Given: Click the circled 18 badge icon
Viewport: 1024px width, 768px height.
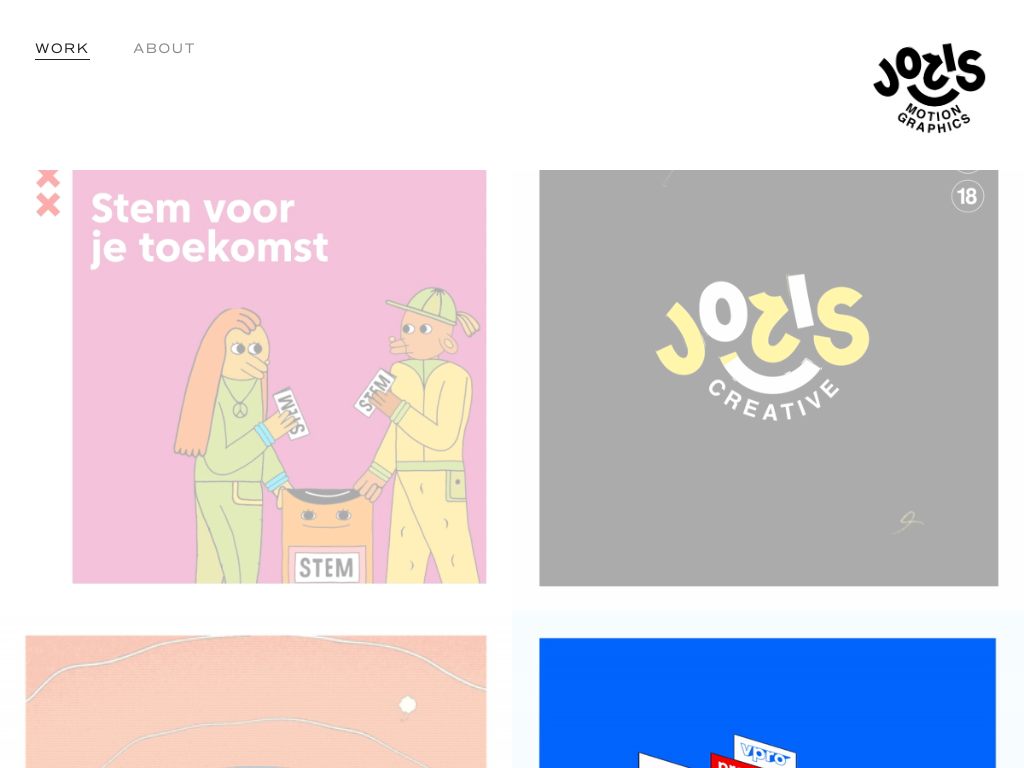Looking at the screenshot, I should tap(967, 196).
